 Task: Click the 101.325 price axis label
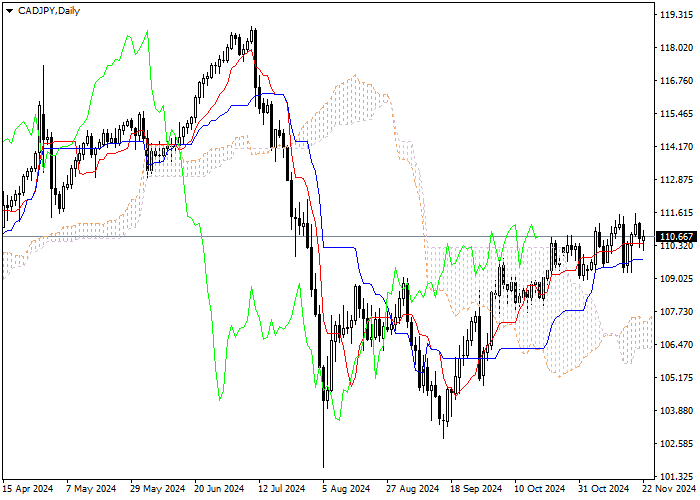(x=676, y=476)
